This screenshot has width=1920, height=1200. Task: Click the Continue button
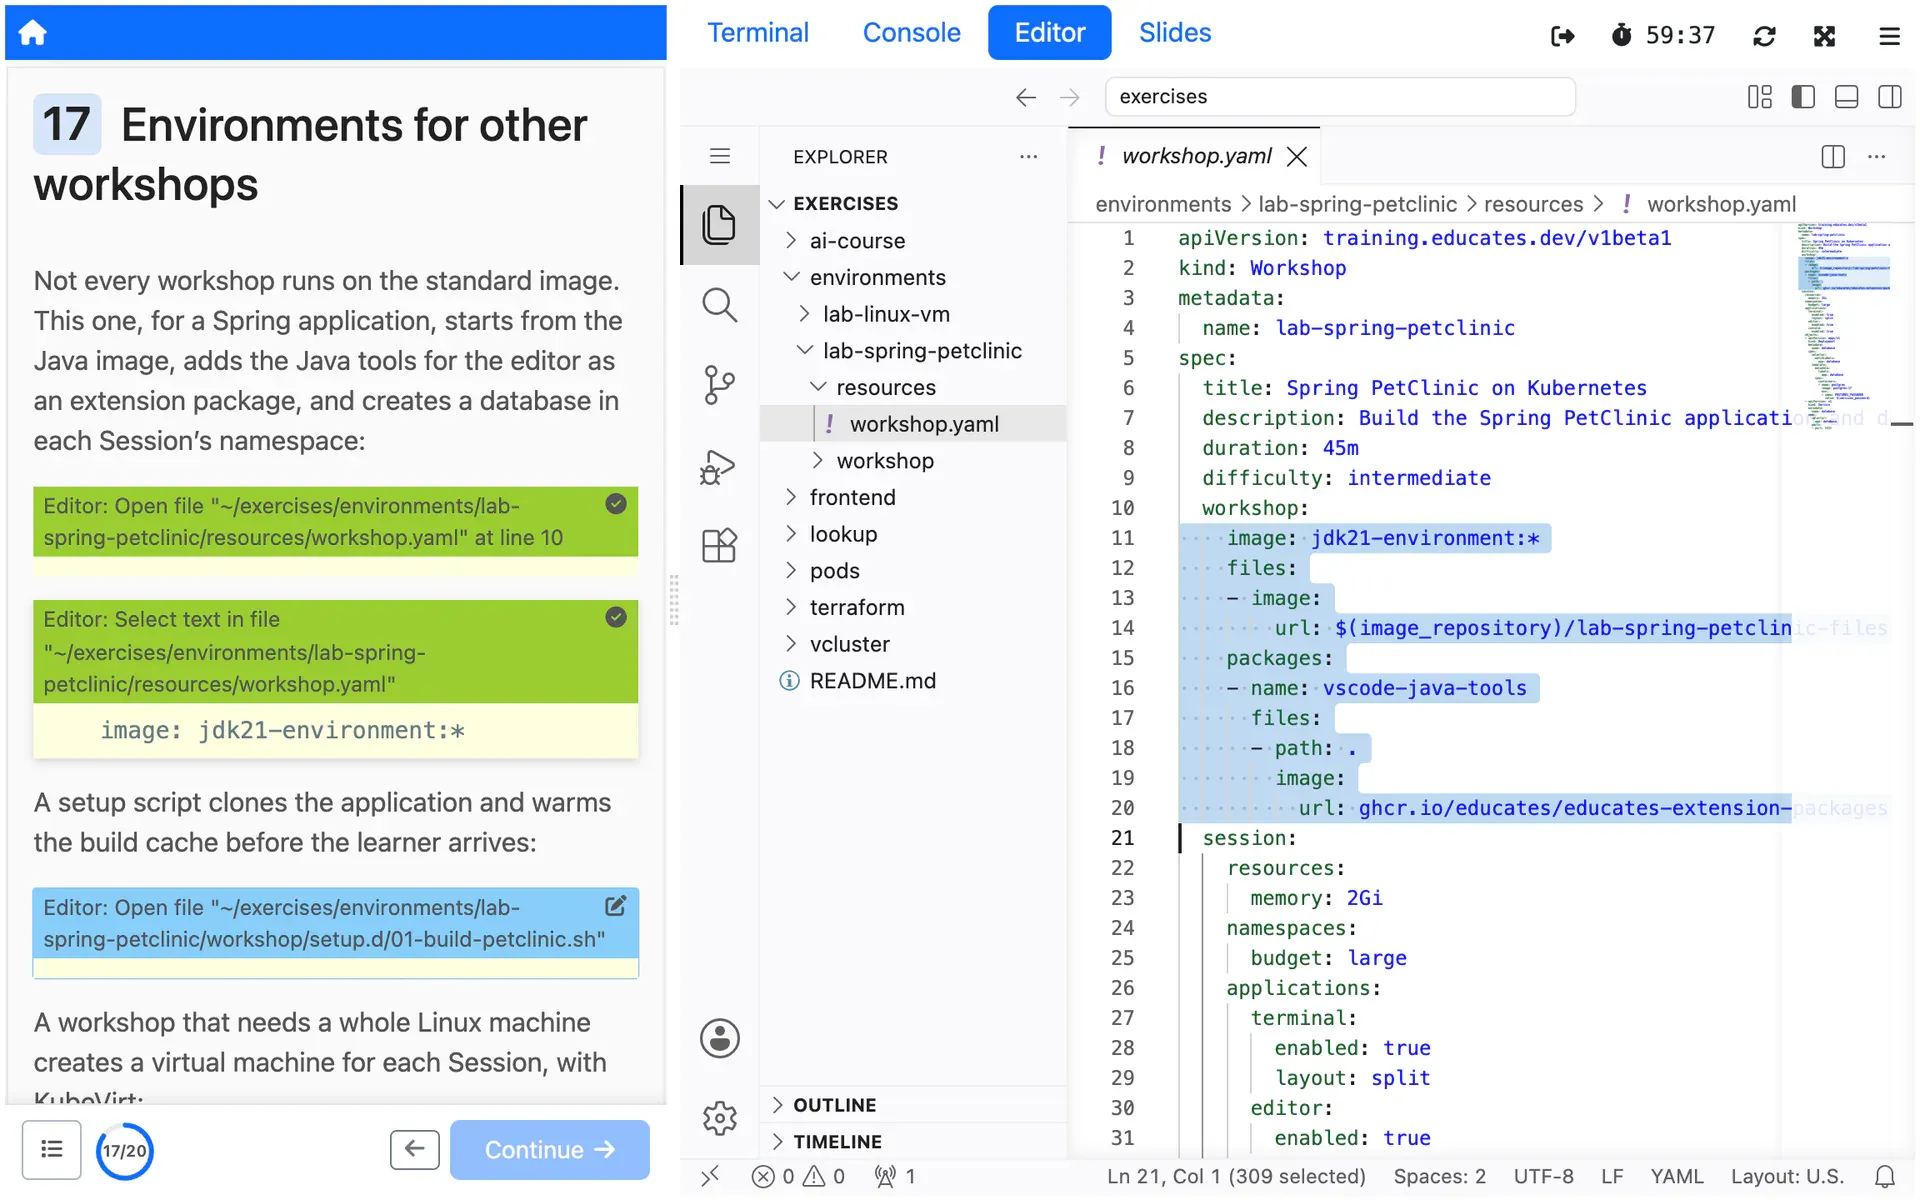click(549, 1150)
